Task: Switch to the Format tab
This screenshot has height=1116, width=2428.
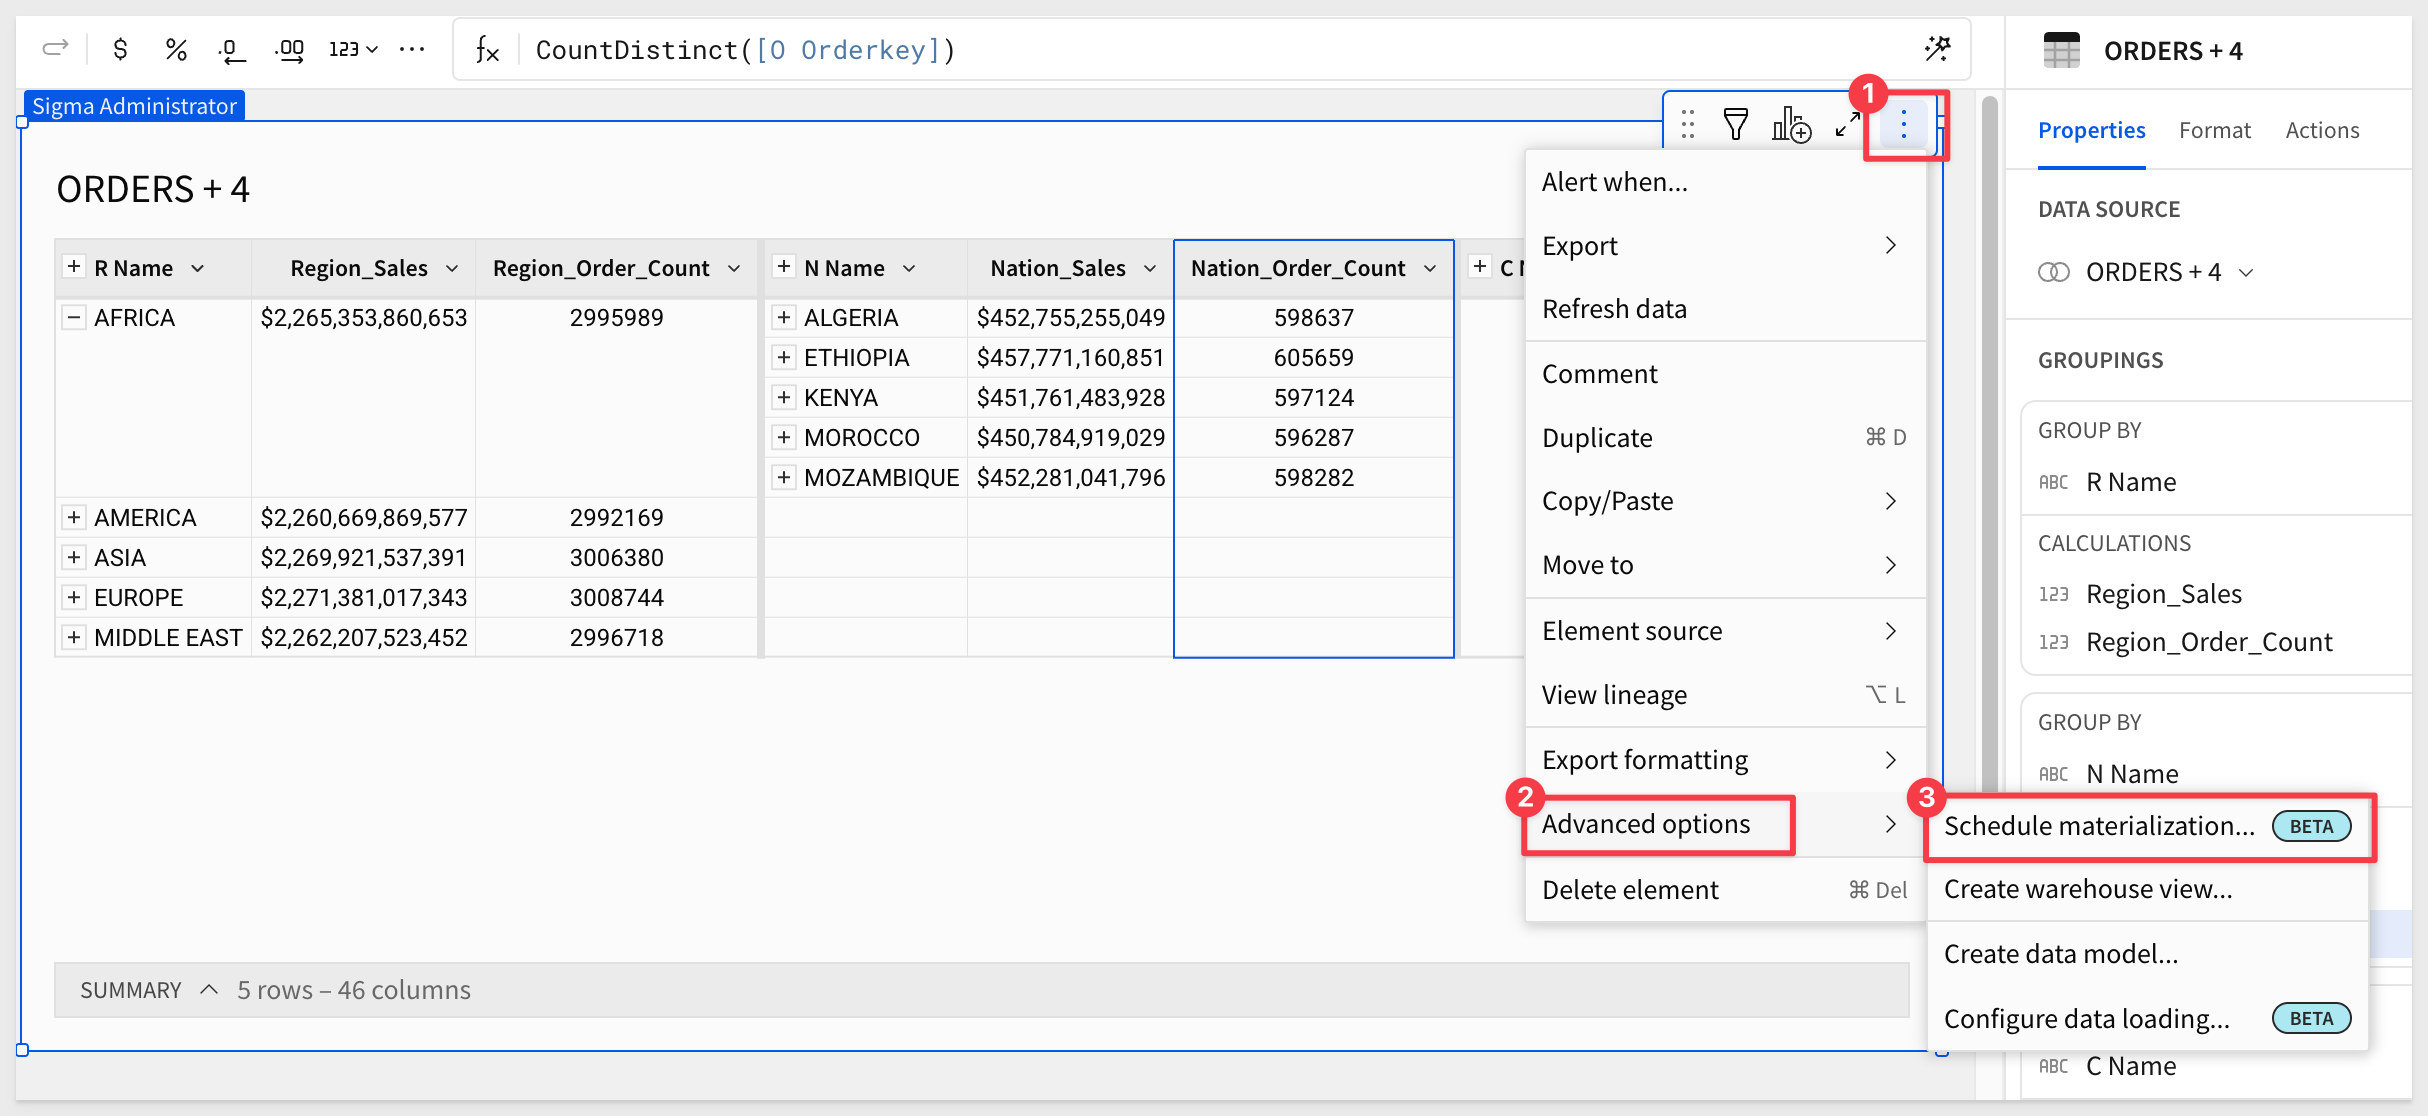Action: pyautogui.click(x=2214, y=130)
